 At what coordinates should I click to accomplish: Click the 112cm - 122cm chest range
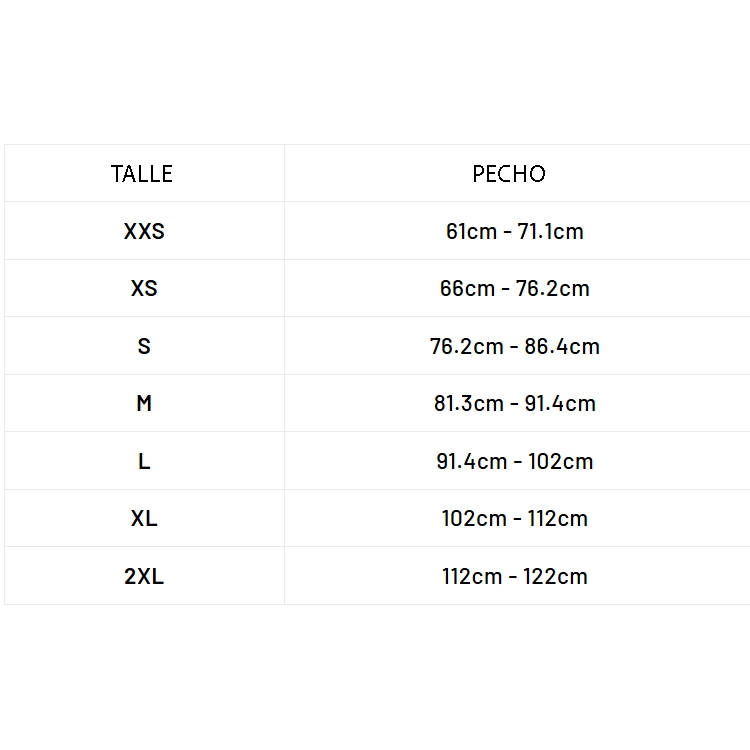(515, 577)
